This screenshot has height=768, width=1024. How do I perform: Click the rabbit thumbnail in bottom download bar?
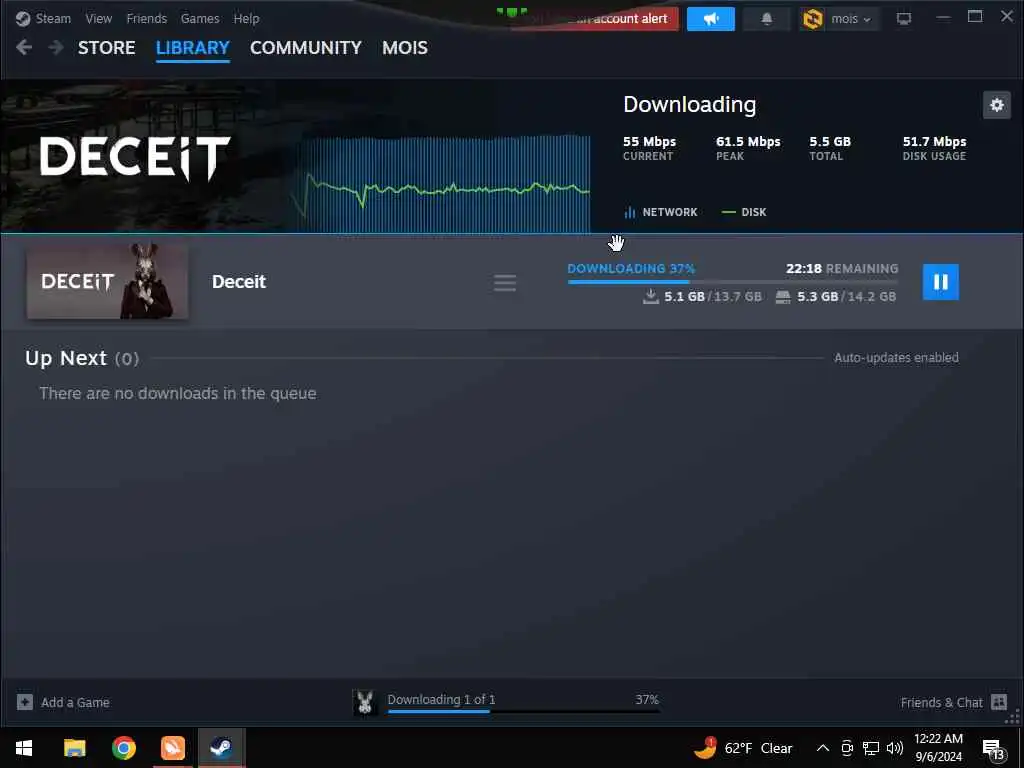[x=365, y=702]
